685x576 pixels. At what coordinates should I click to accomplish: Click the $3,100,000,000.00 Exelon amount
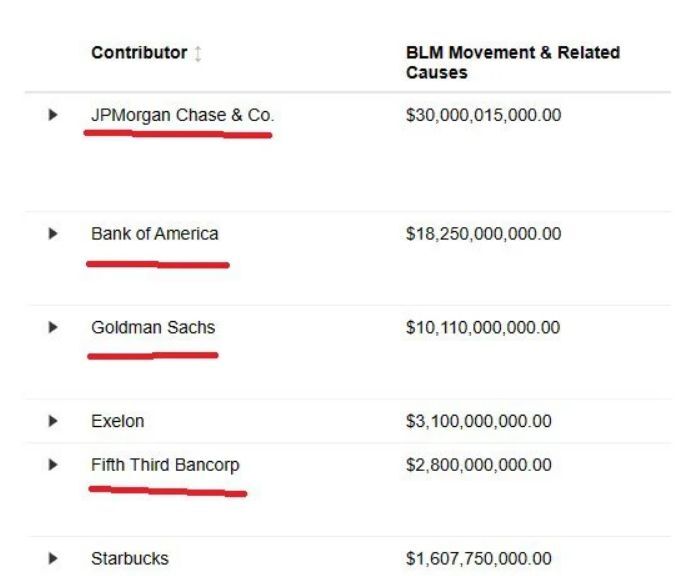click(x=478, y=422)
